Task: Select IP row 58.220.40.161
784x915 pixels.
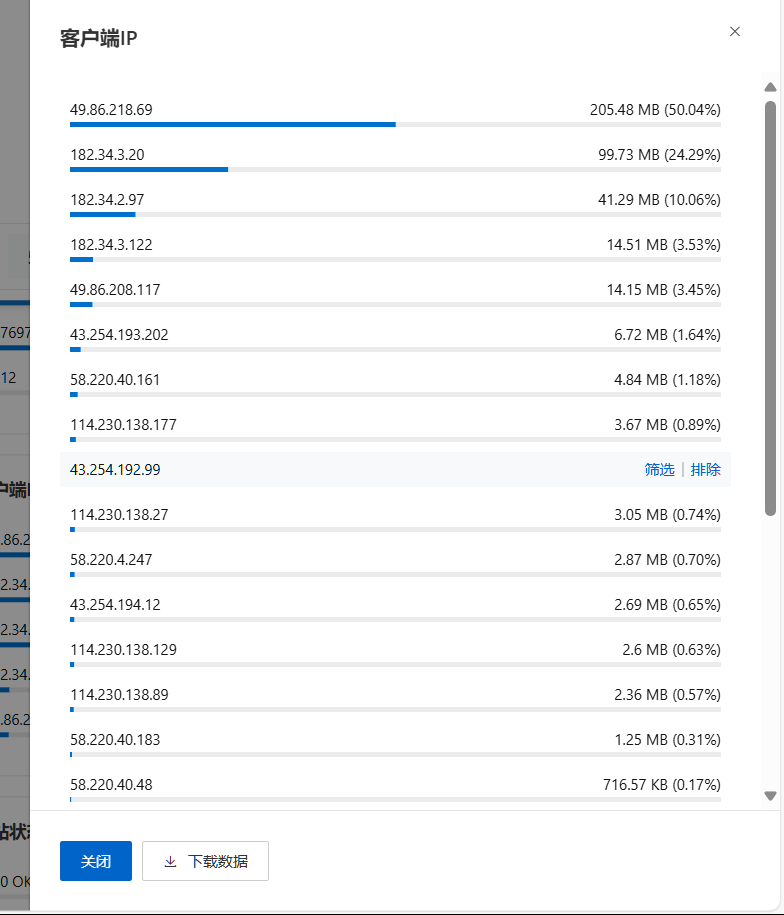Action: [396, 384]
